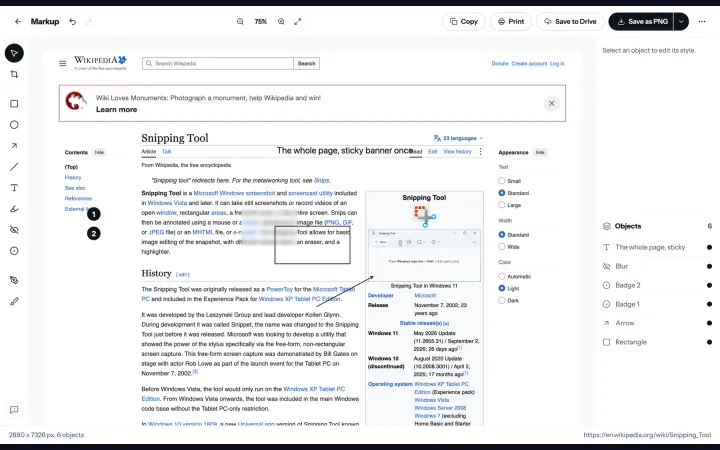Choose the rectangle shape tool
This screenshot has width=720, height=450.
click(x=14, y=104)
